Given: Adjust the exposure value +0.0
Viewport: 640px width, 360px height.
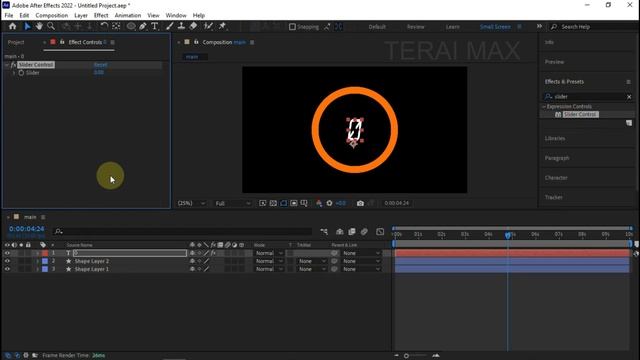Looking at the screenshot, I should pyautogui.click(x=340, y=203).
